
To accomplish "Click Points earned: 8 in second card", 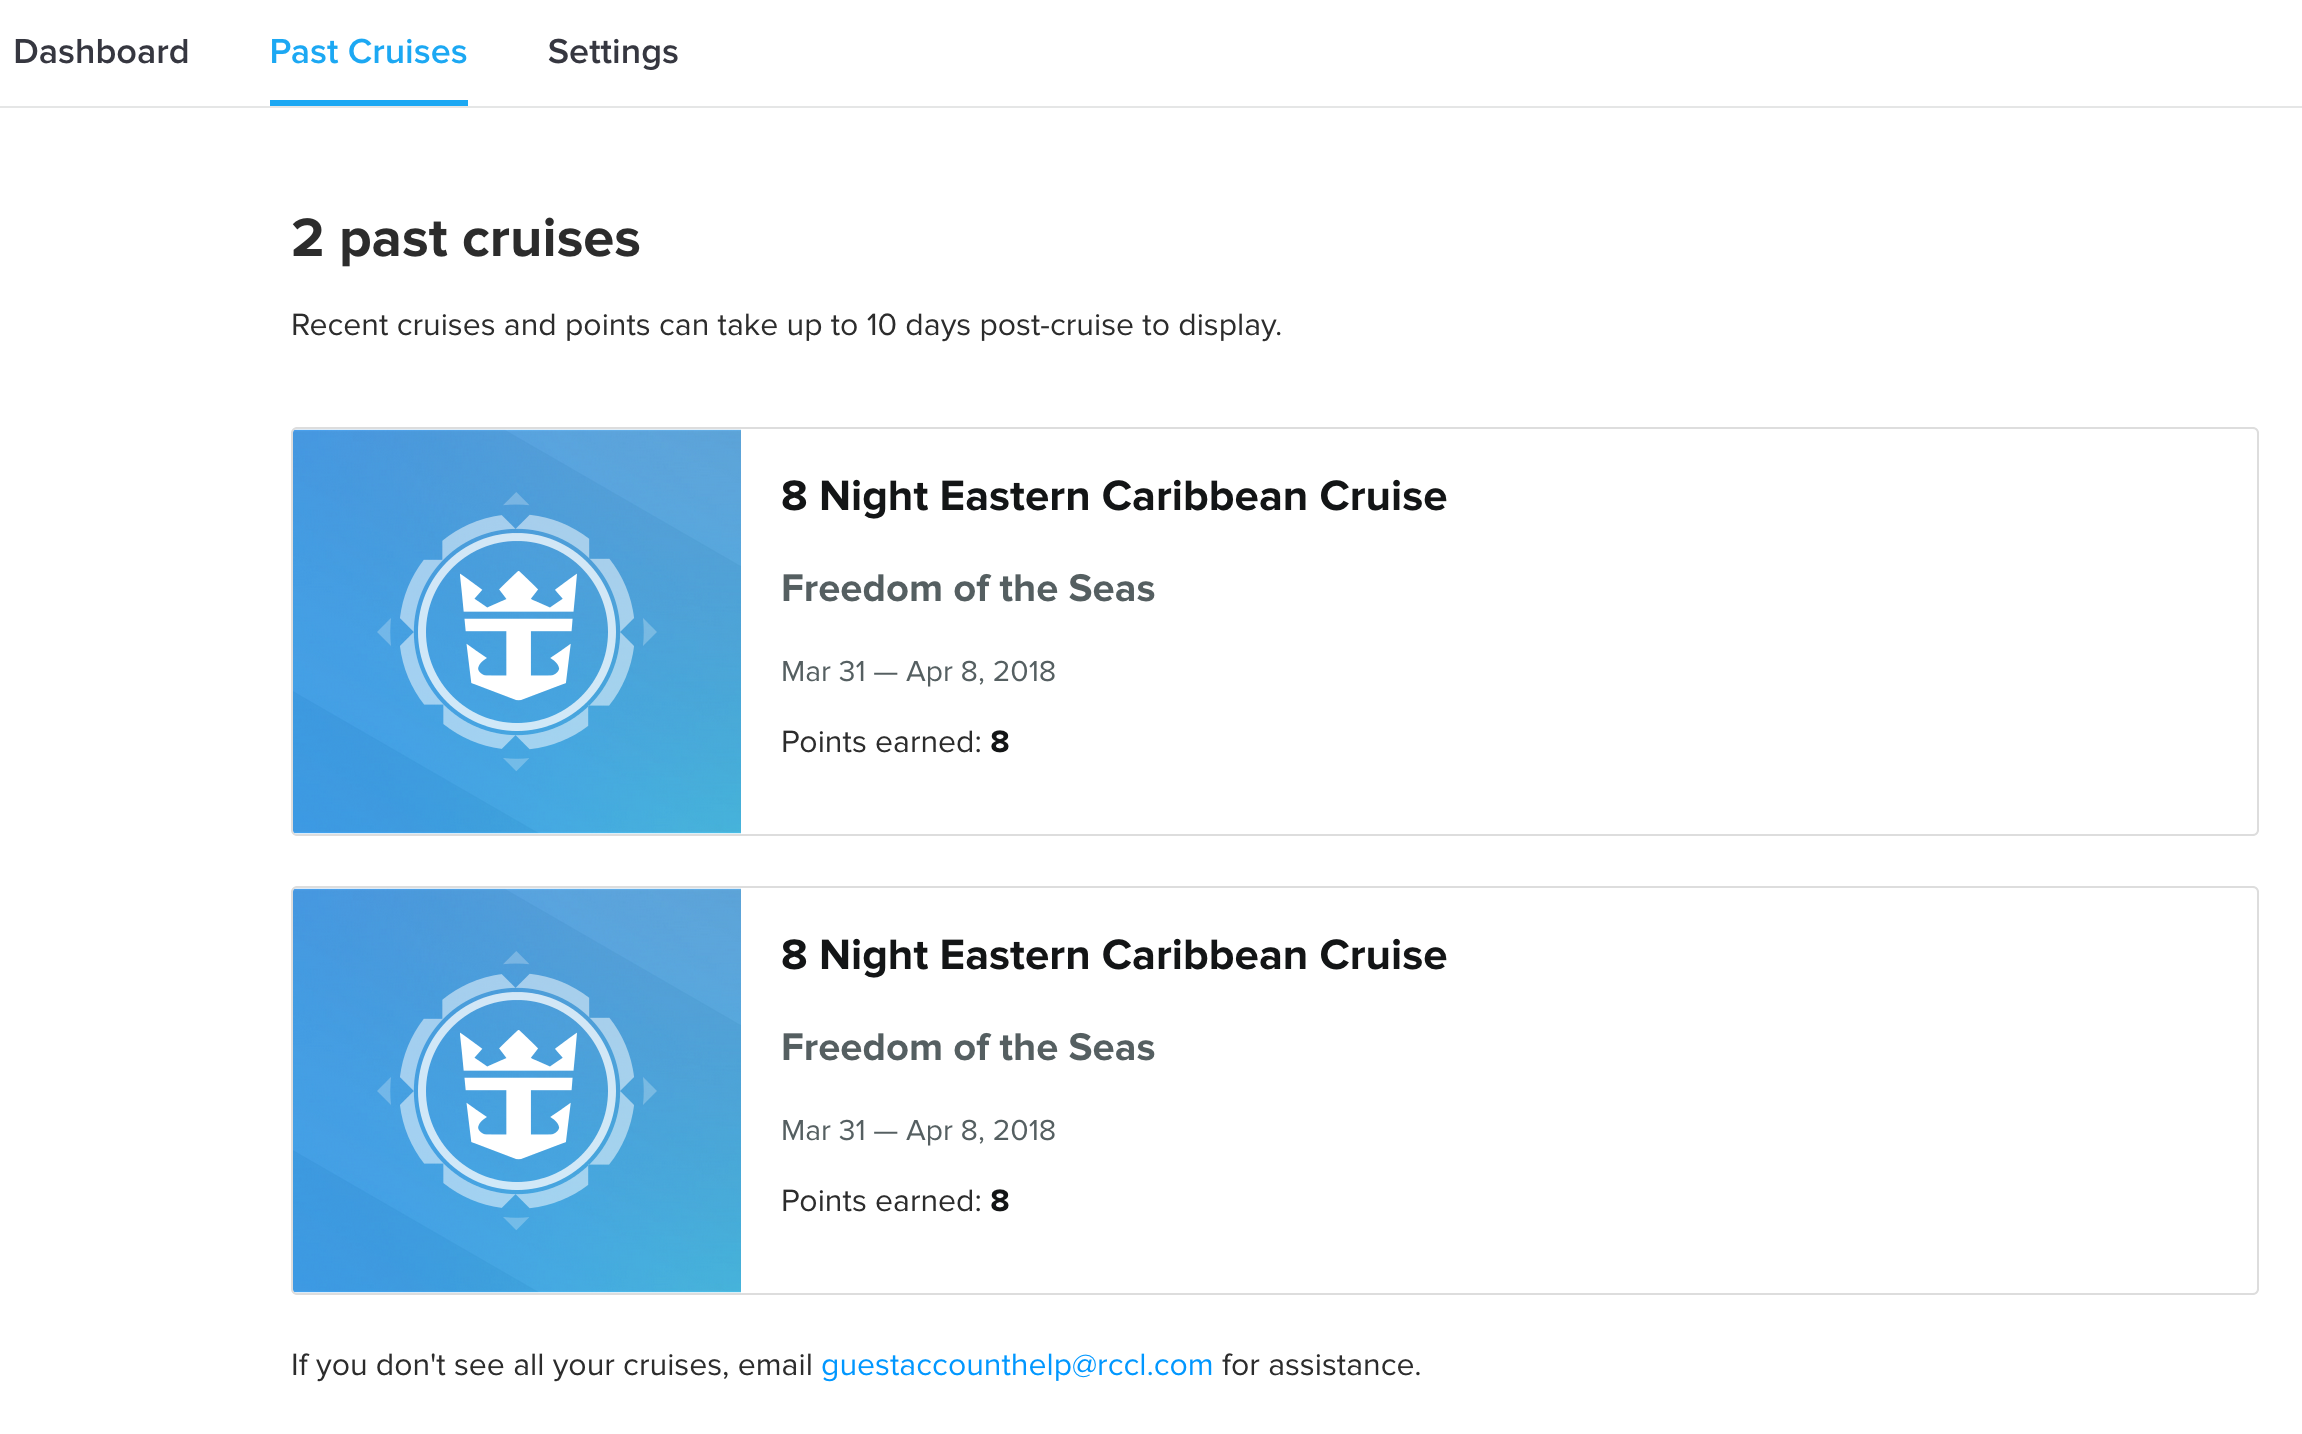I will click(895, 1201).
